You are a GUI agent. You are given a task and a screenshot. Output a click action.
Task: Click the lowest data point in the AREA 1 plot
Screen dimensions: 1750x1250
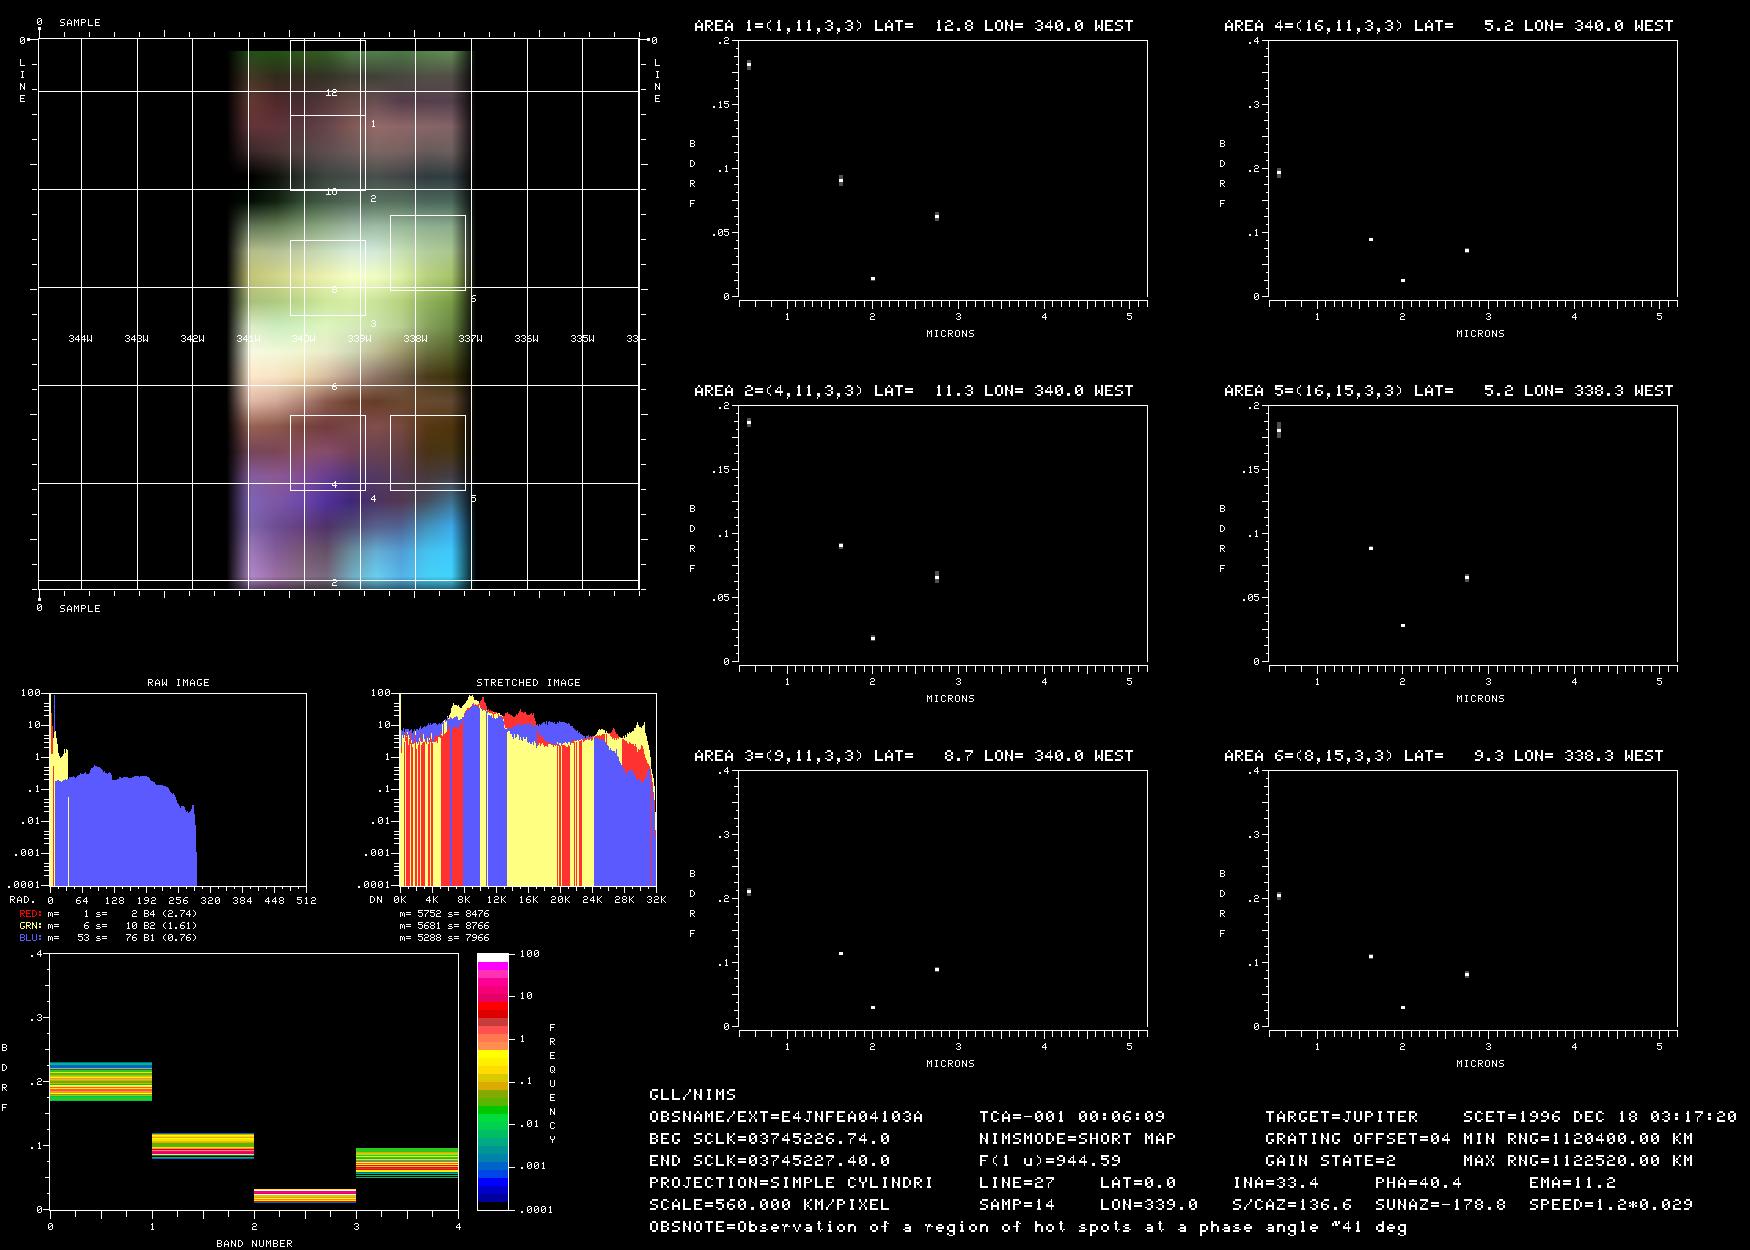[x=872, y=279]
